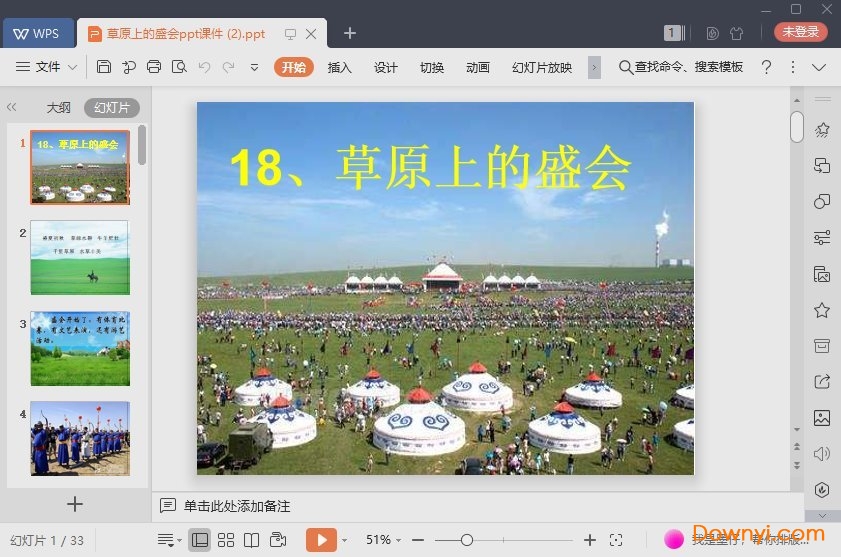
Task: Expand slideshow play options arrow
Action: 344,540
